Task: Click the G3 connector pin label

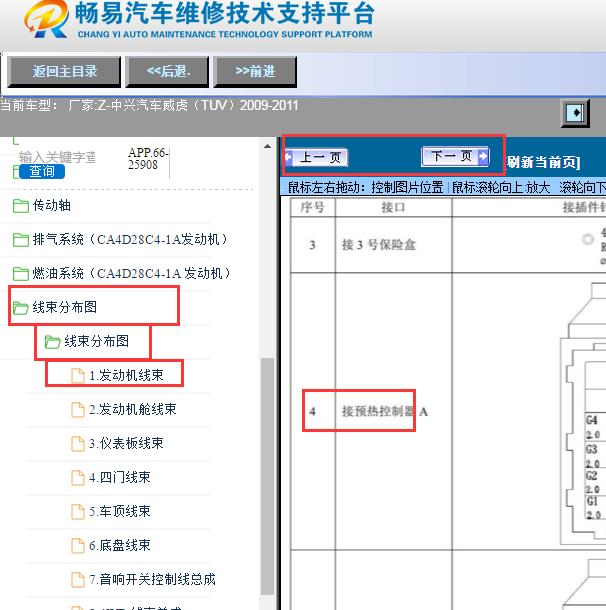Action: point(592,449)
